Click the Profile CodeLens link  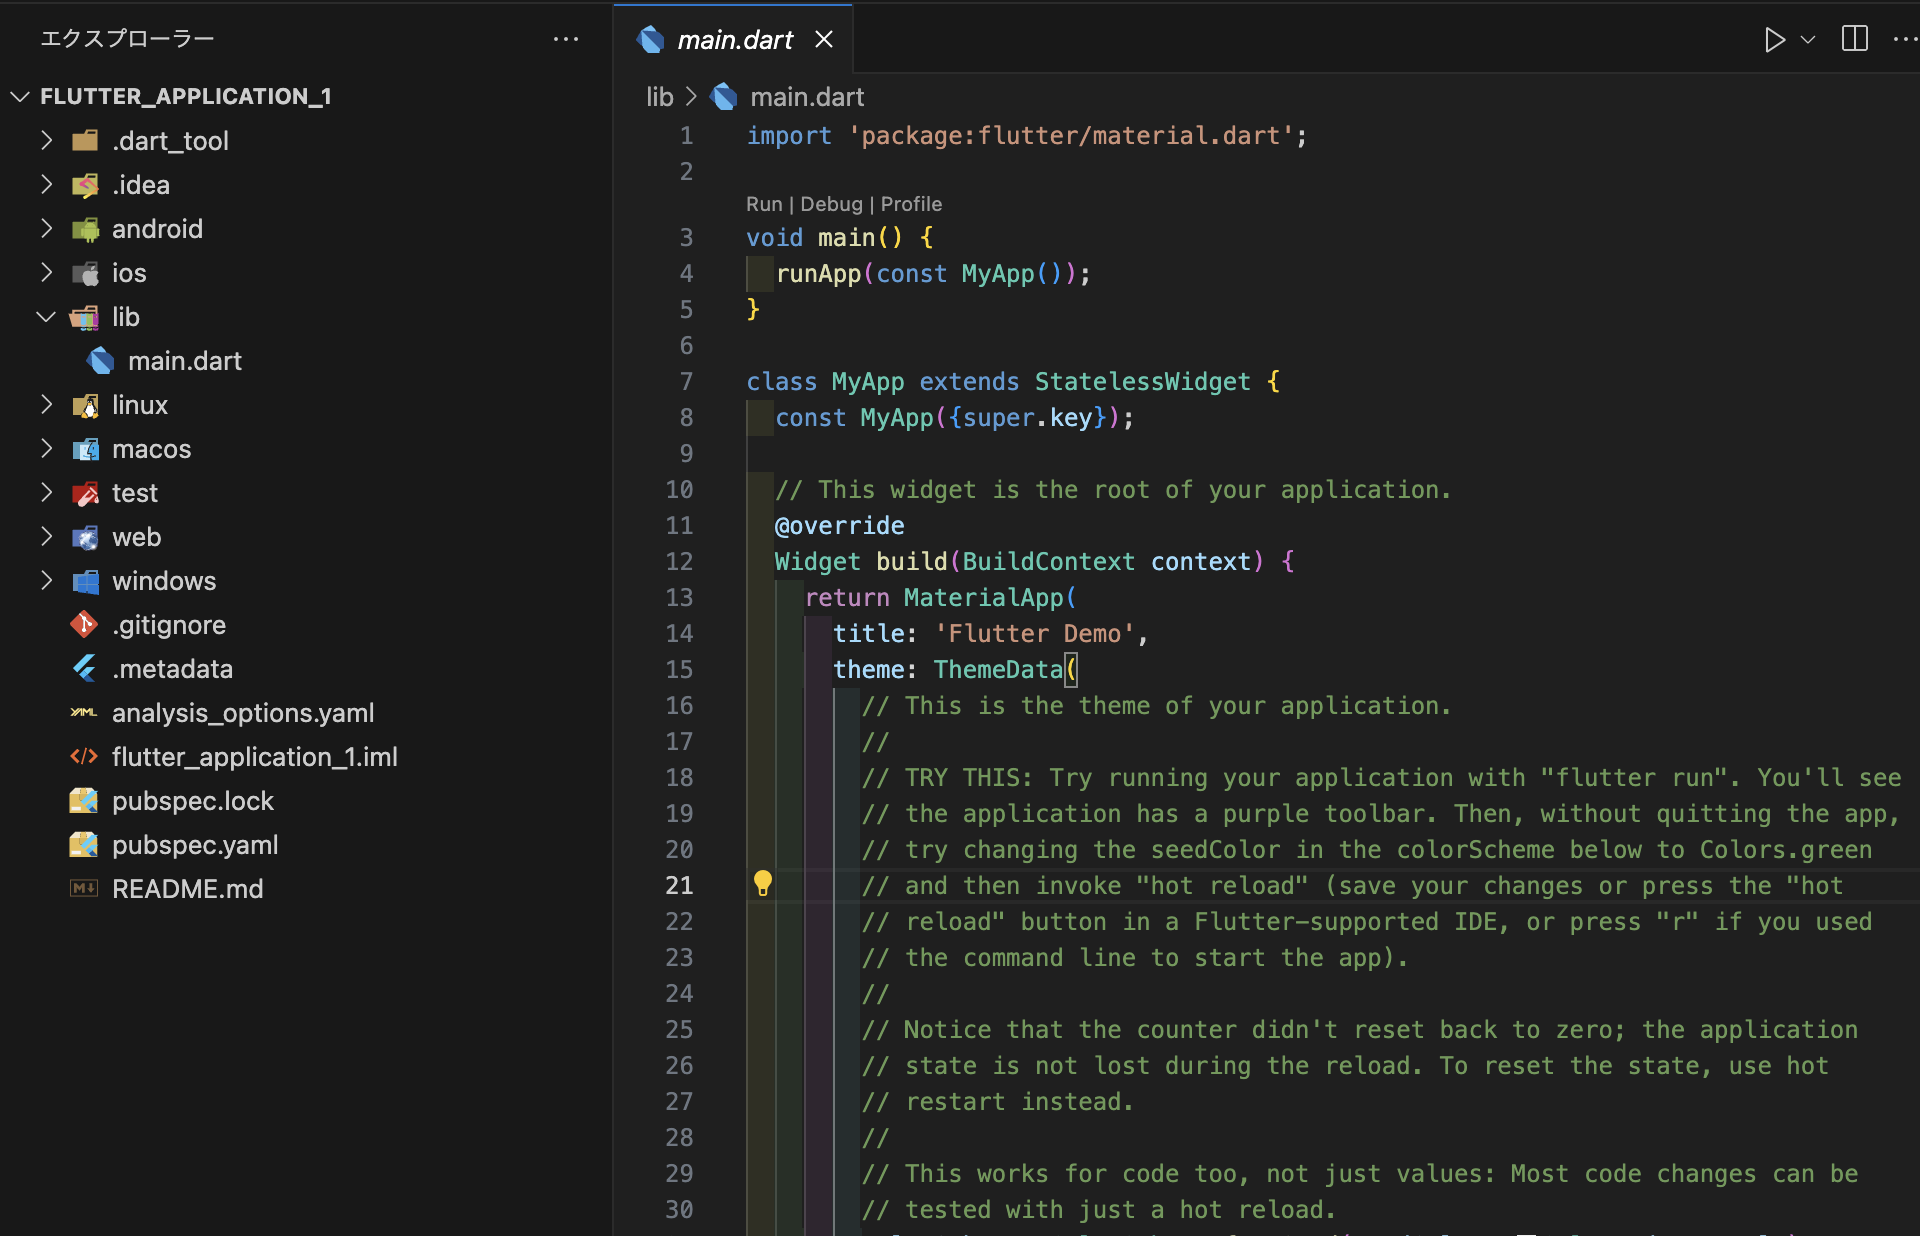911,204
